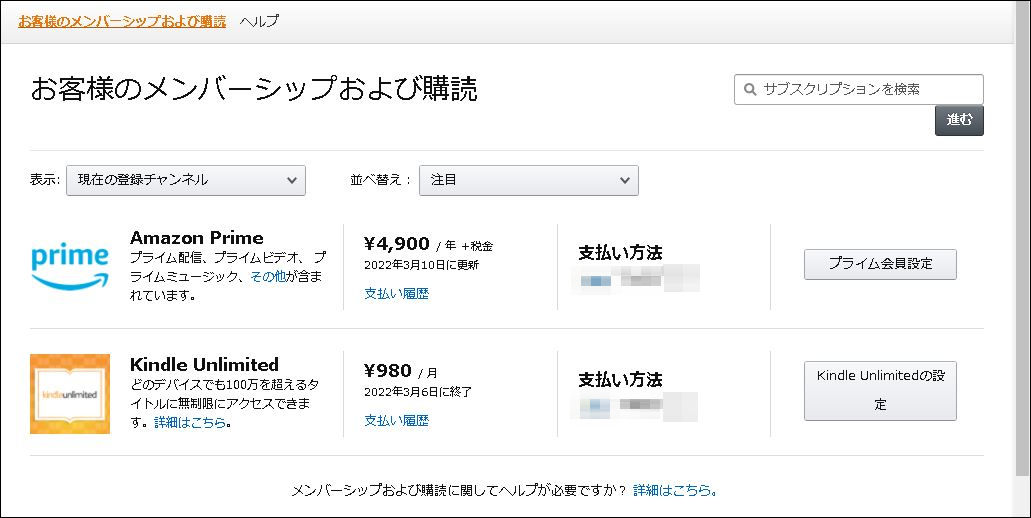The width and height of the screenshot is (1031, 518).
Task: Open 詳細はこちら link in Kindle Unlimited description
Action: pos(190,423)
